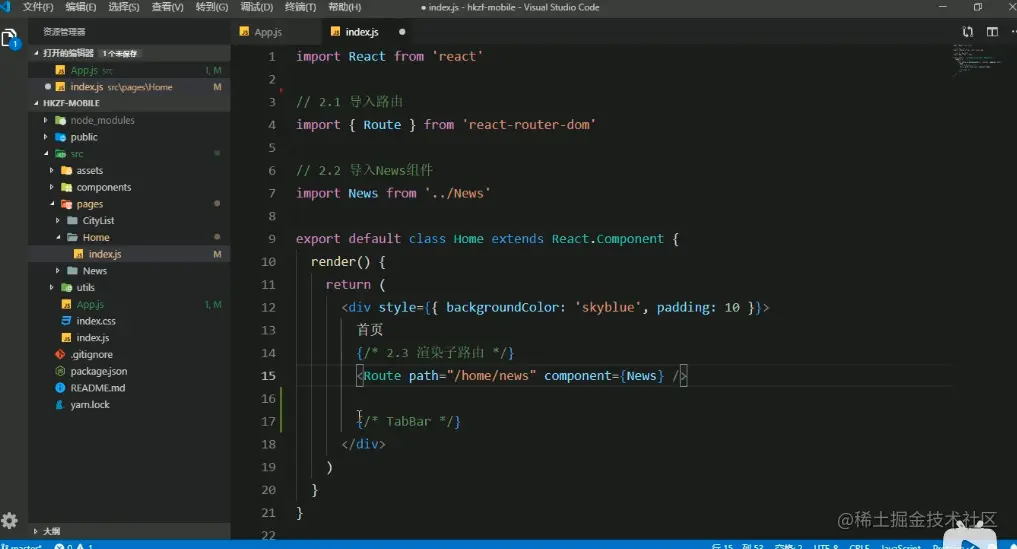
Task: Open the 编辑(E) menu
Action: coord(81,7)
